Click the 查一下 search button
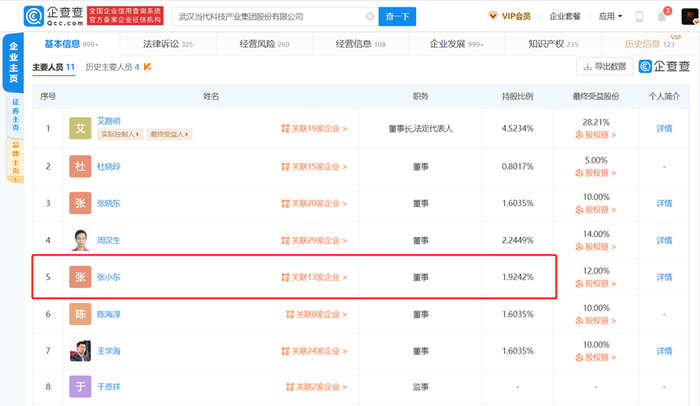This screenshot has width=700, height=406. 398,17
